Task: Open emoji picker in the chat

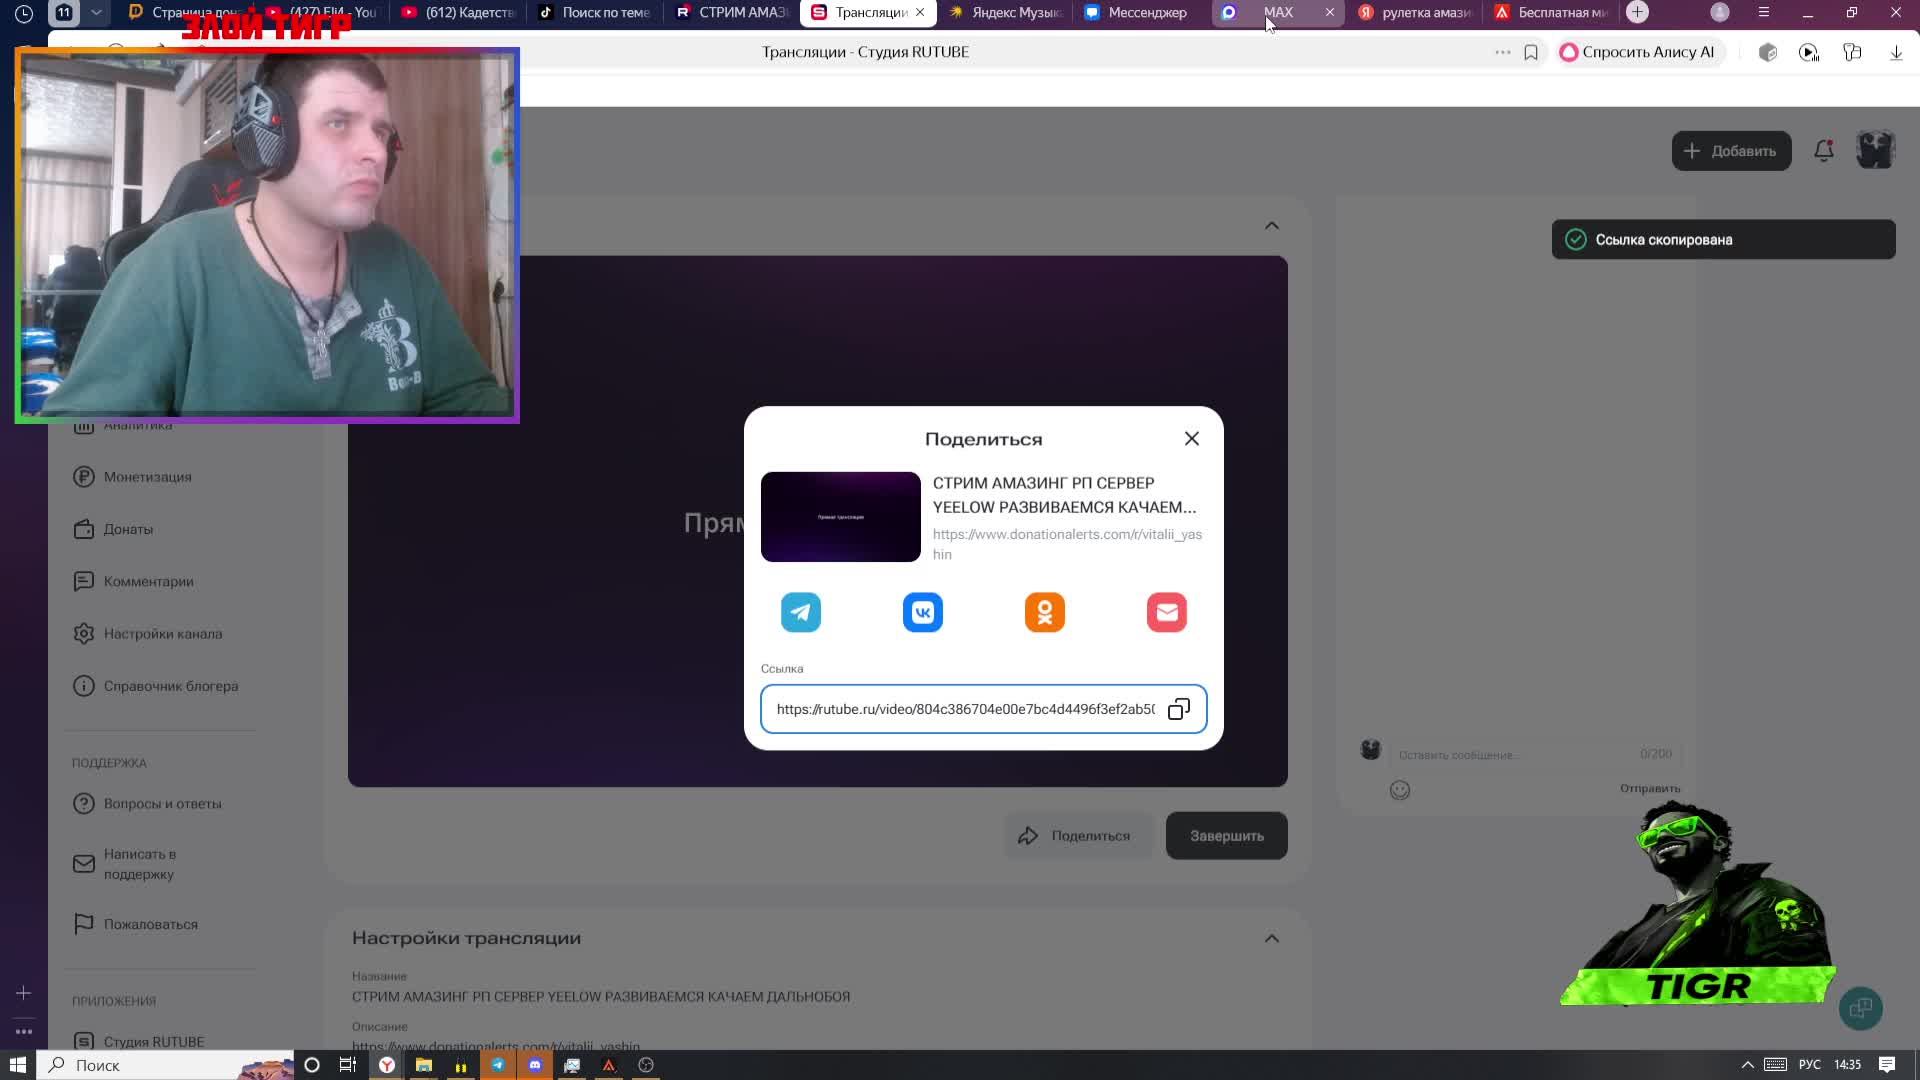Action: [x=1400, y=790]
